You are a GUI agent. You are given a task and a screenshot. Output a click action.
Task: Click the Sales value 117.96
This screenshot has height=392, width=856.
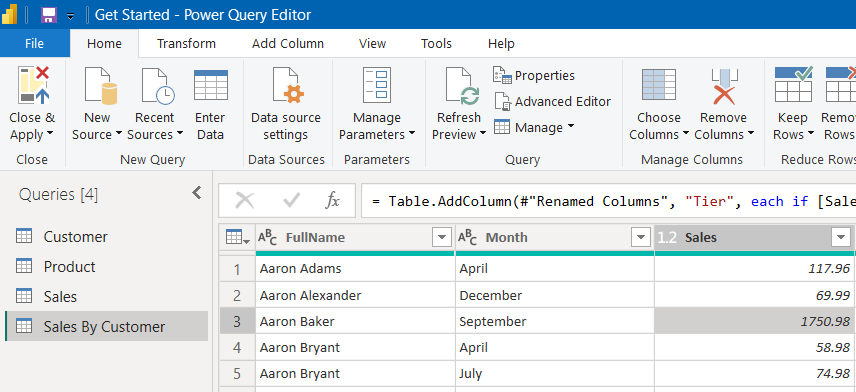click(754, 269)
